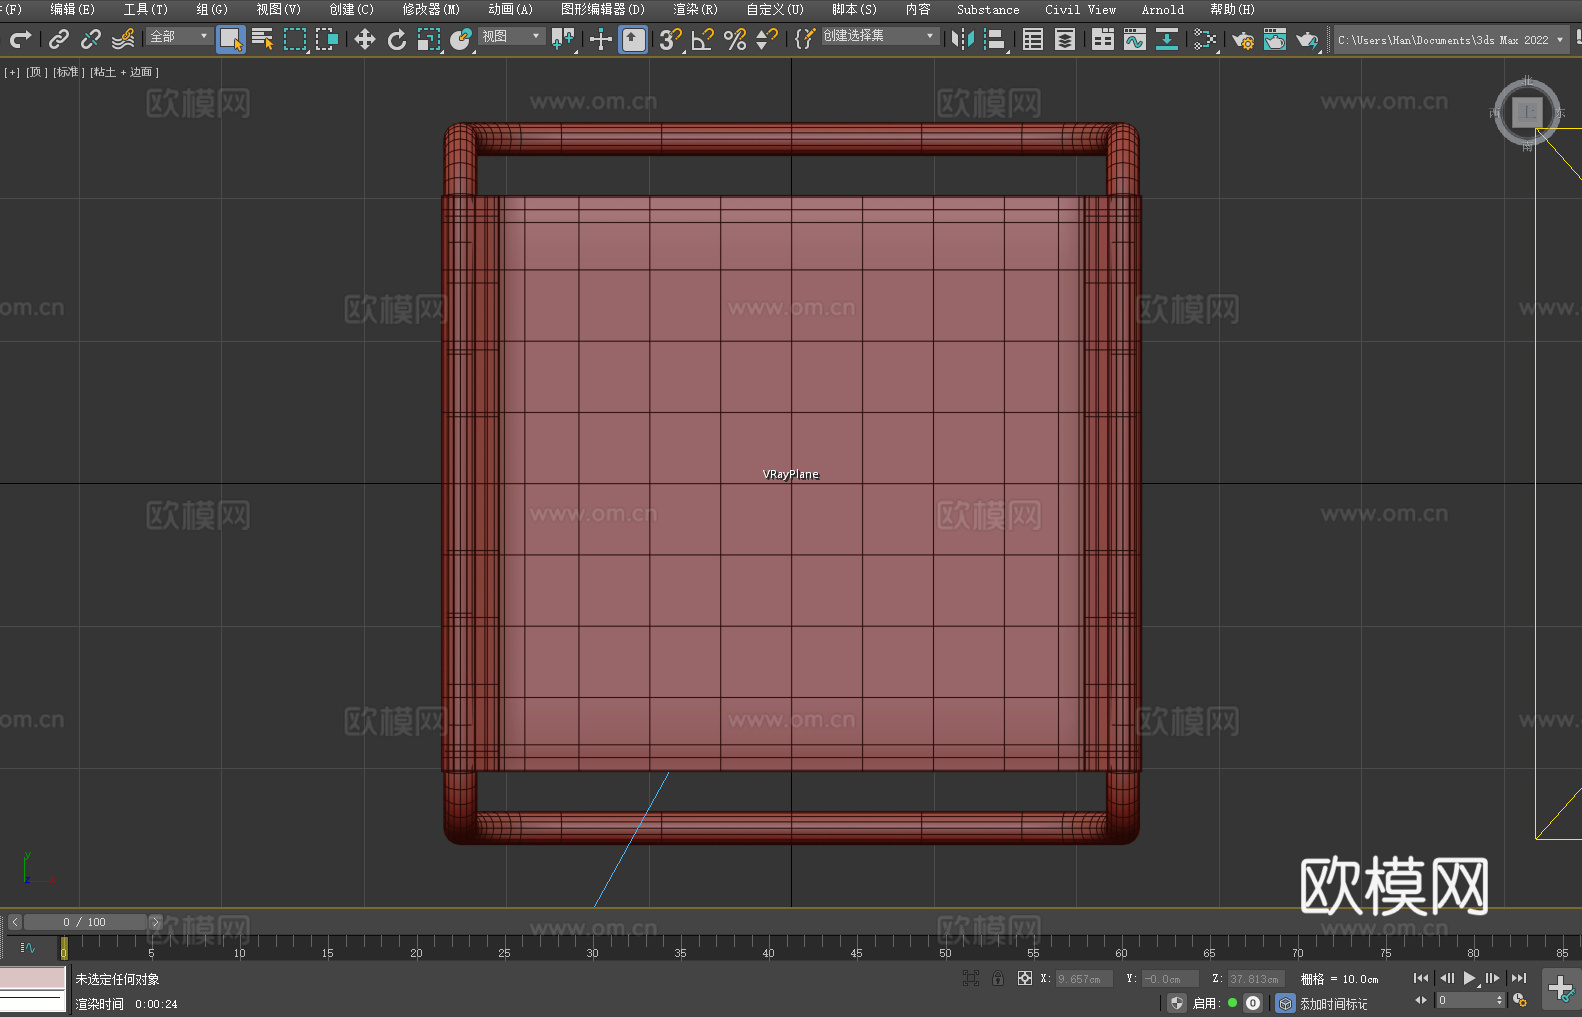Viewport: 1582px width, 1017px height.
Task: Click the X coordinate field
Action: point(1084,979)
